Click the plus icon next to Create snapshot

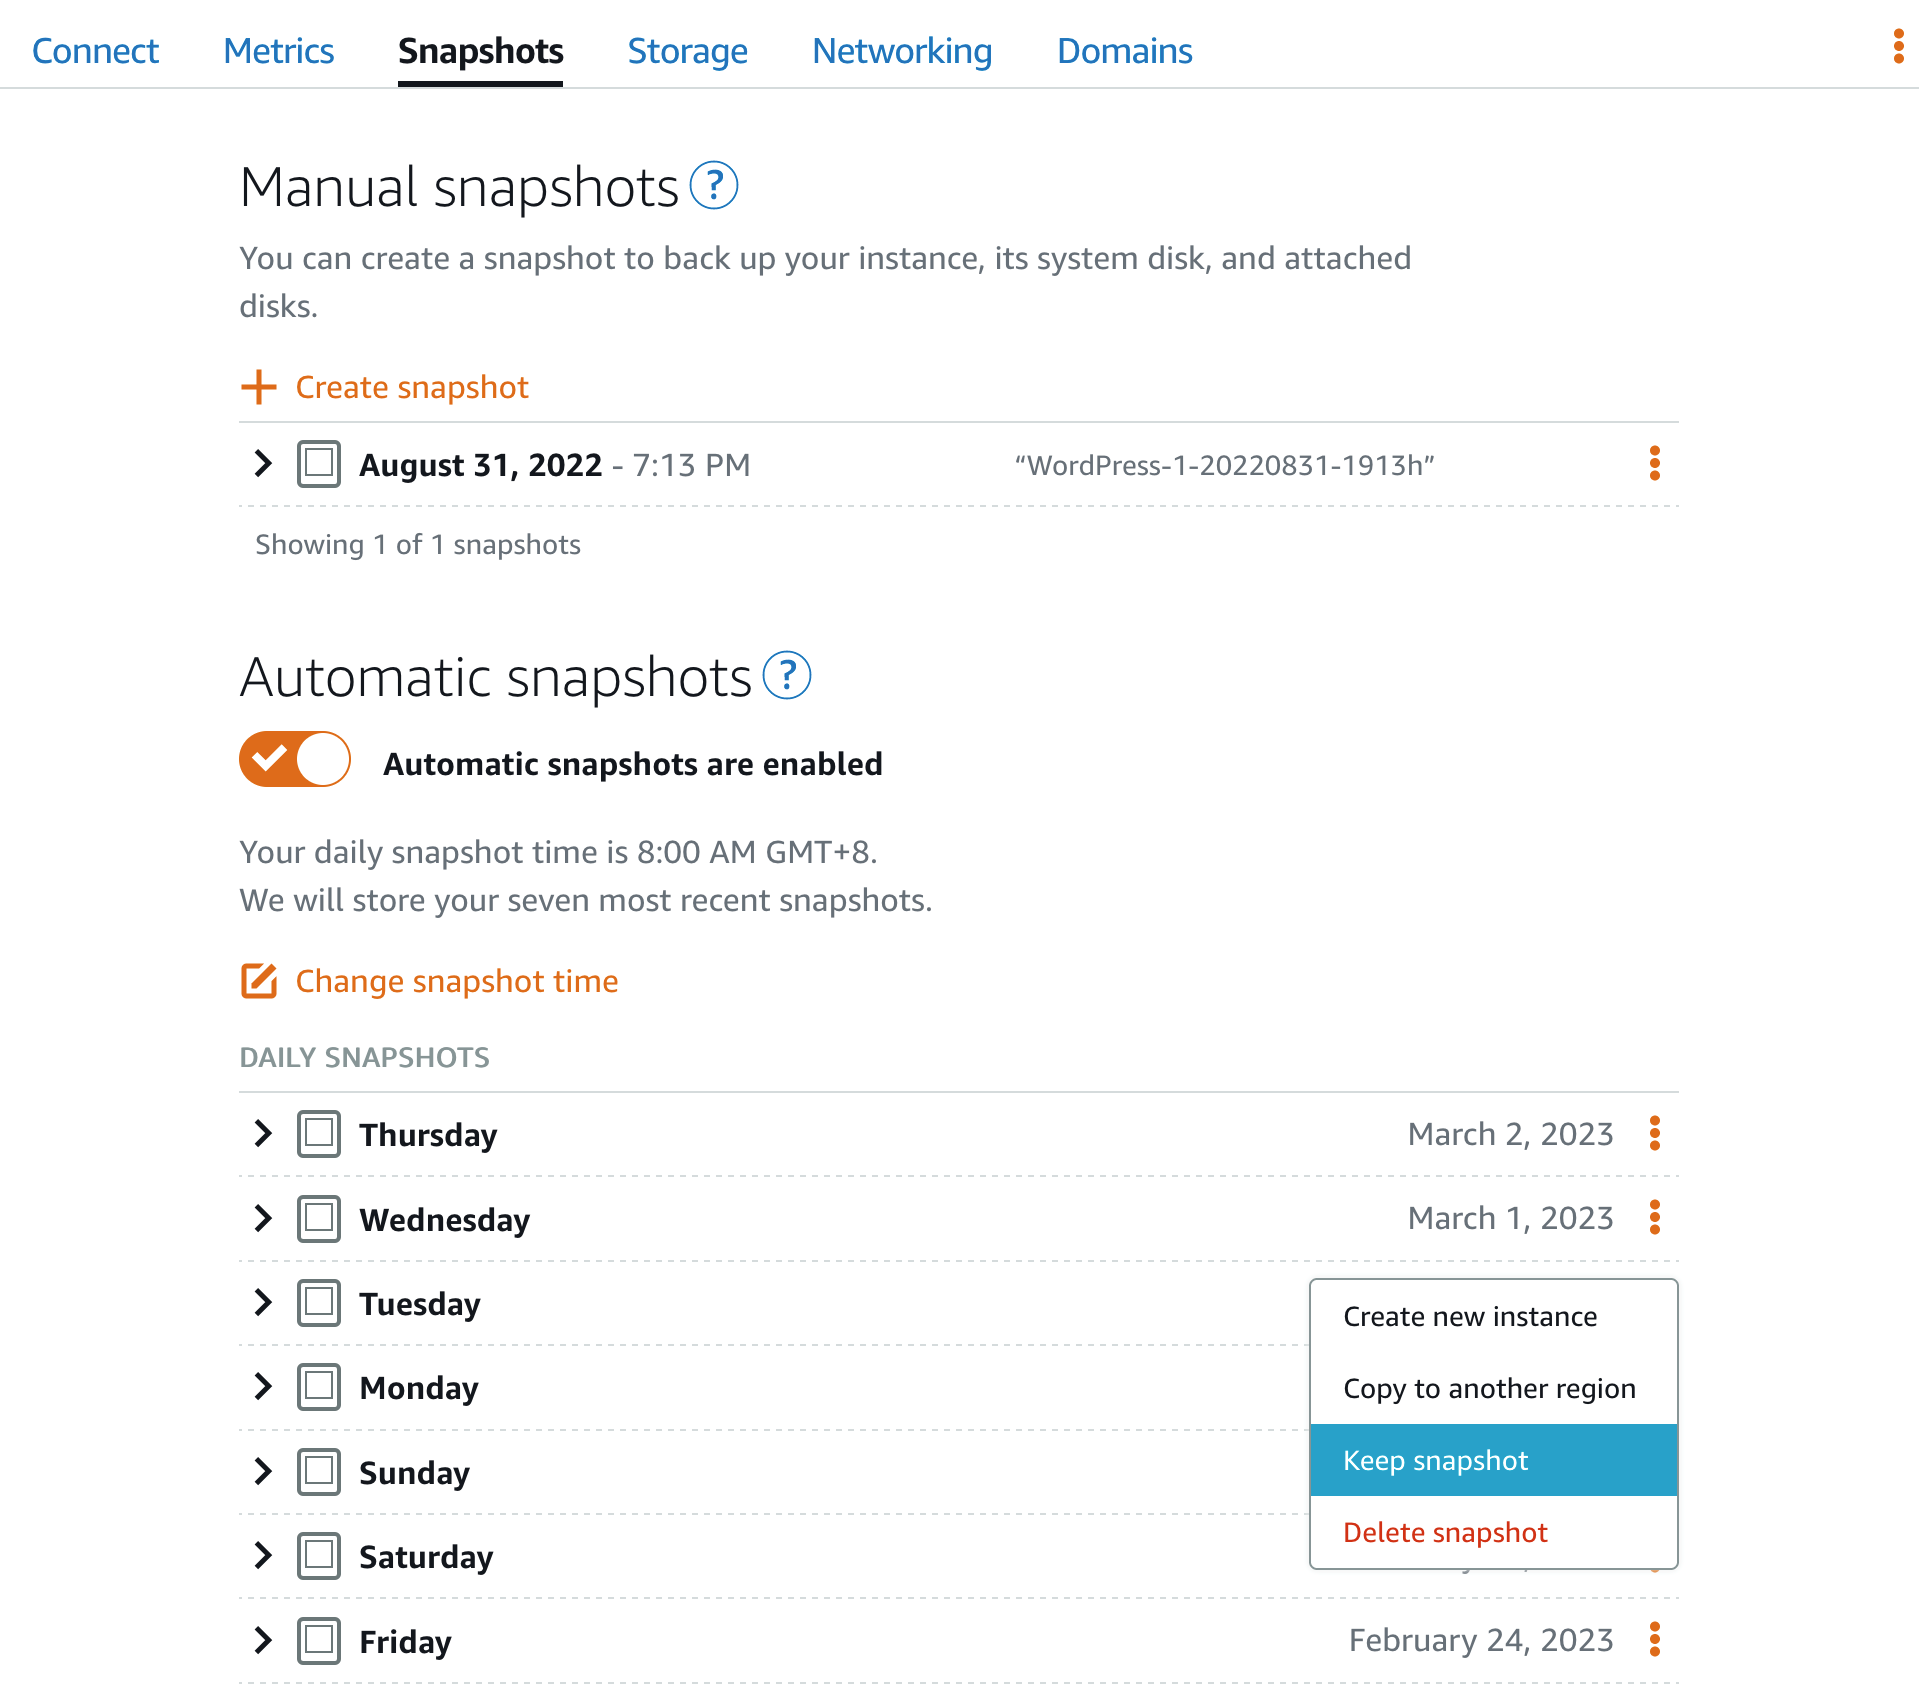(x=258, y=387)
